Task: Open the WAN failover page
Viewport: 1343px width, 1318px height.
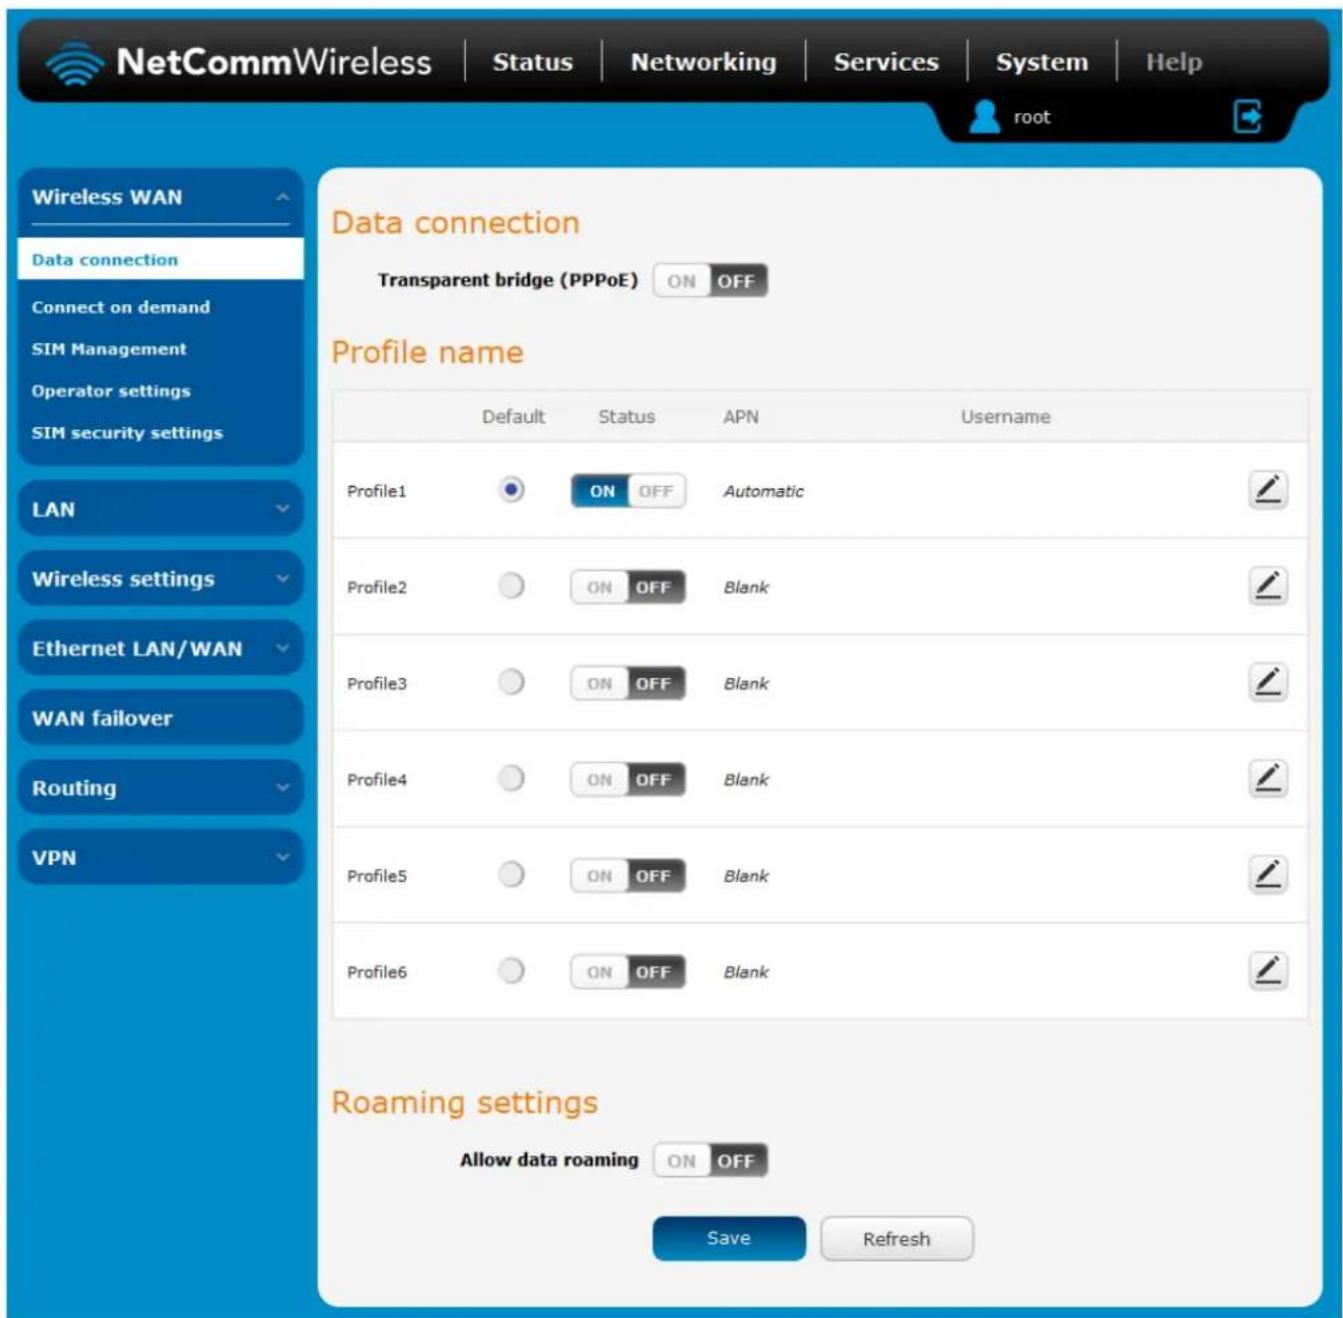Action: click(160, 718)
